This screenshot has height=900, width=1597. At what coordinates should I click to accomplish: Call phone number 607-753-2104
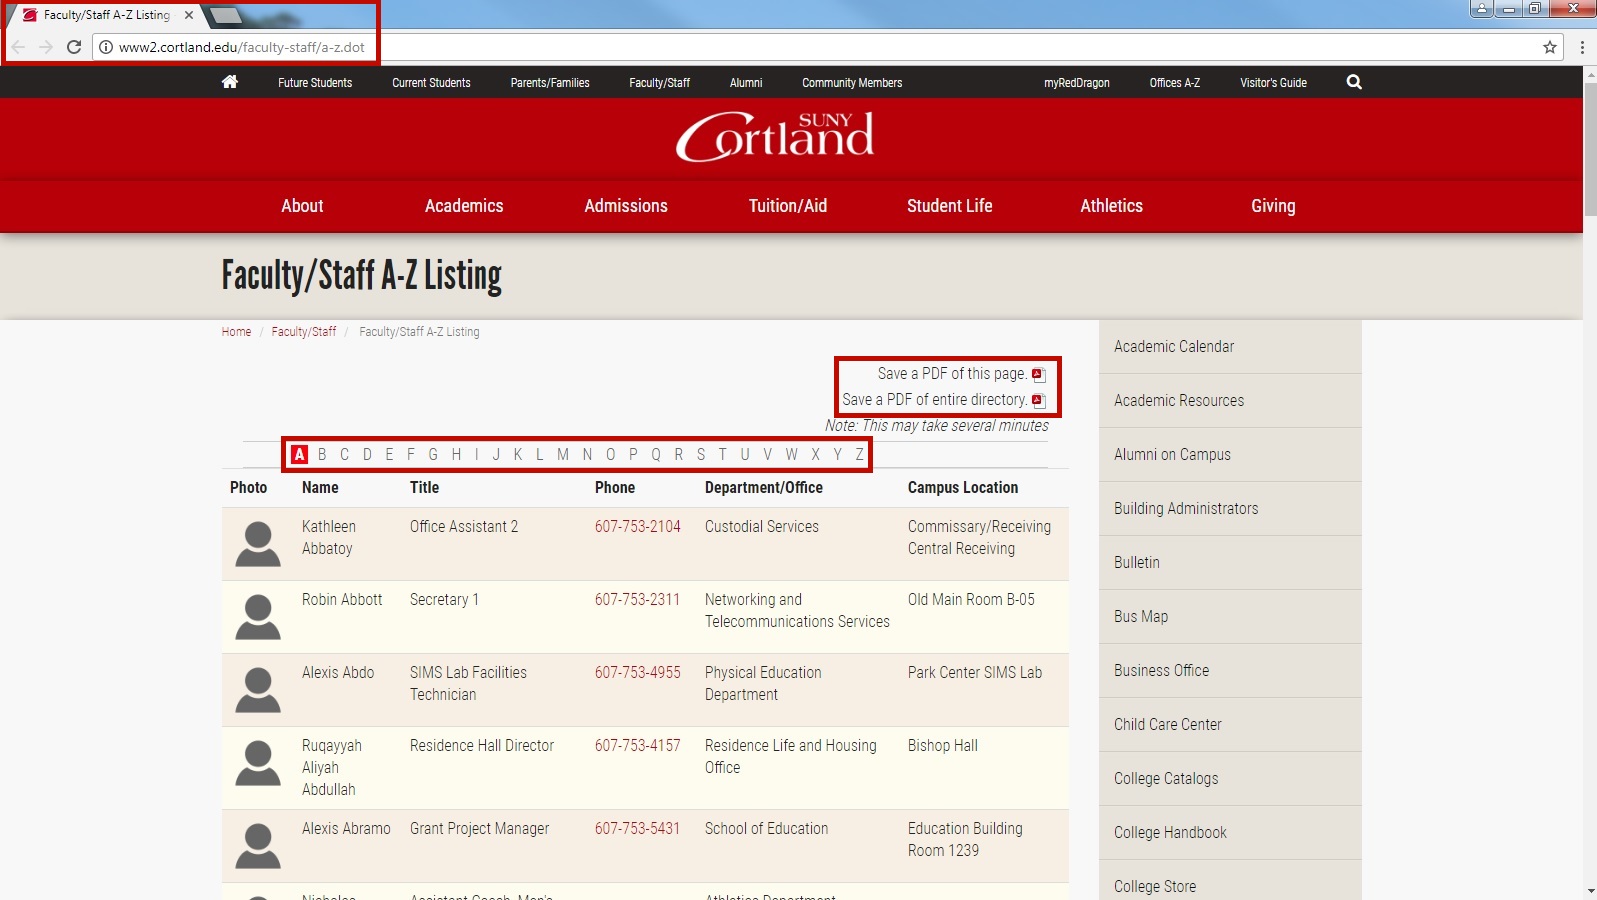[x=638, y=527]
